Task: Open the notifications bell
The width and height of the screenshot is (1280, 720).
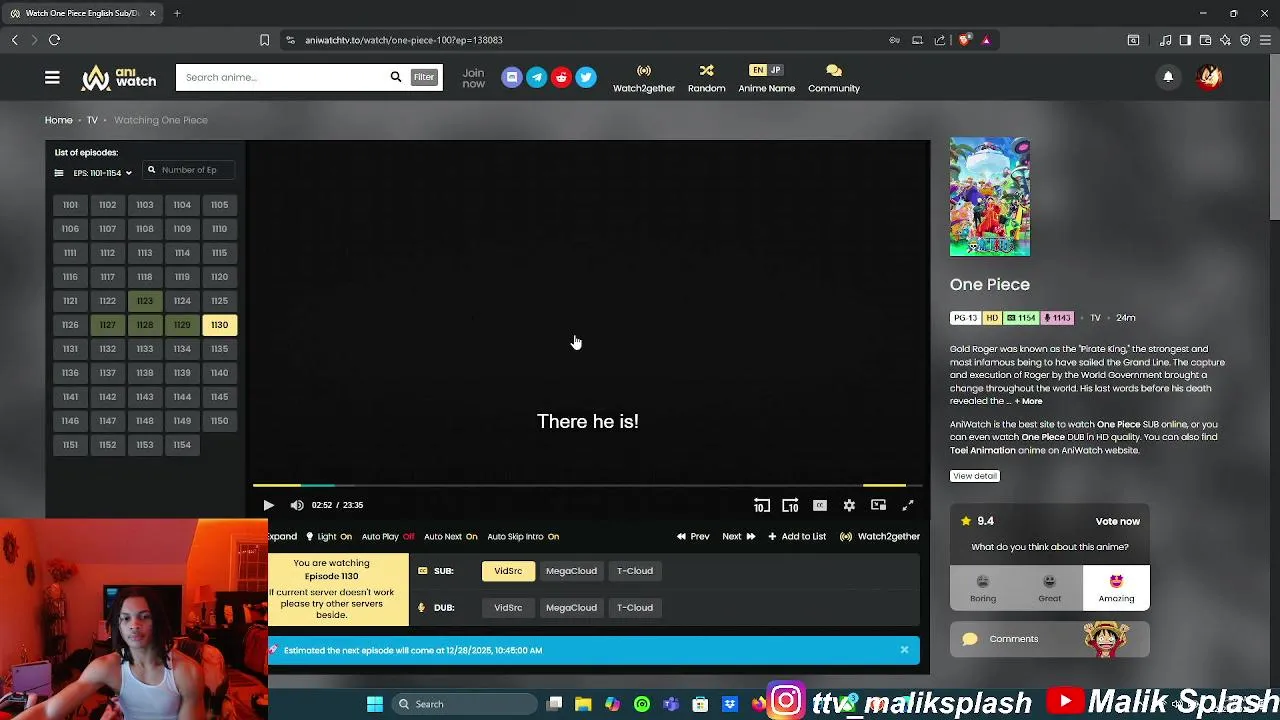Action: pos(1168,77)
